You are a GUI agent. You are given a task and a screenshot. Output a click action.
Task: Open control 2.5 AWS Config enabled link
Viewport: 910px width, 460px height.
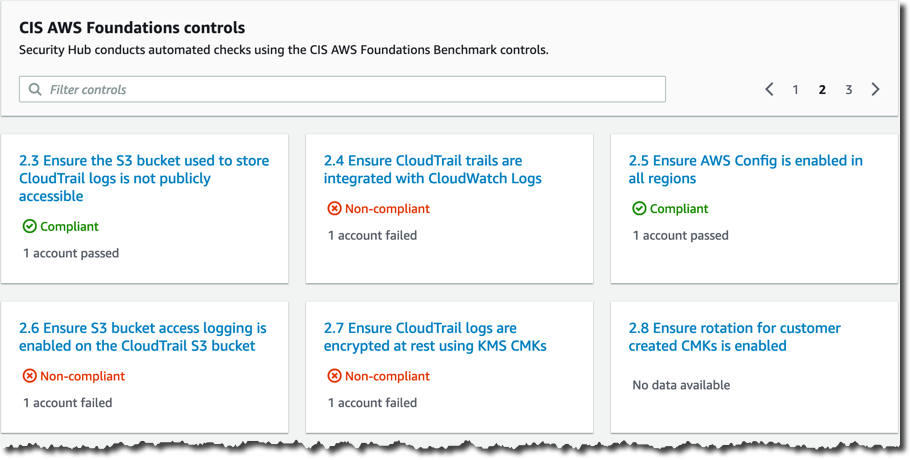tap(745, 169)
